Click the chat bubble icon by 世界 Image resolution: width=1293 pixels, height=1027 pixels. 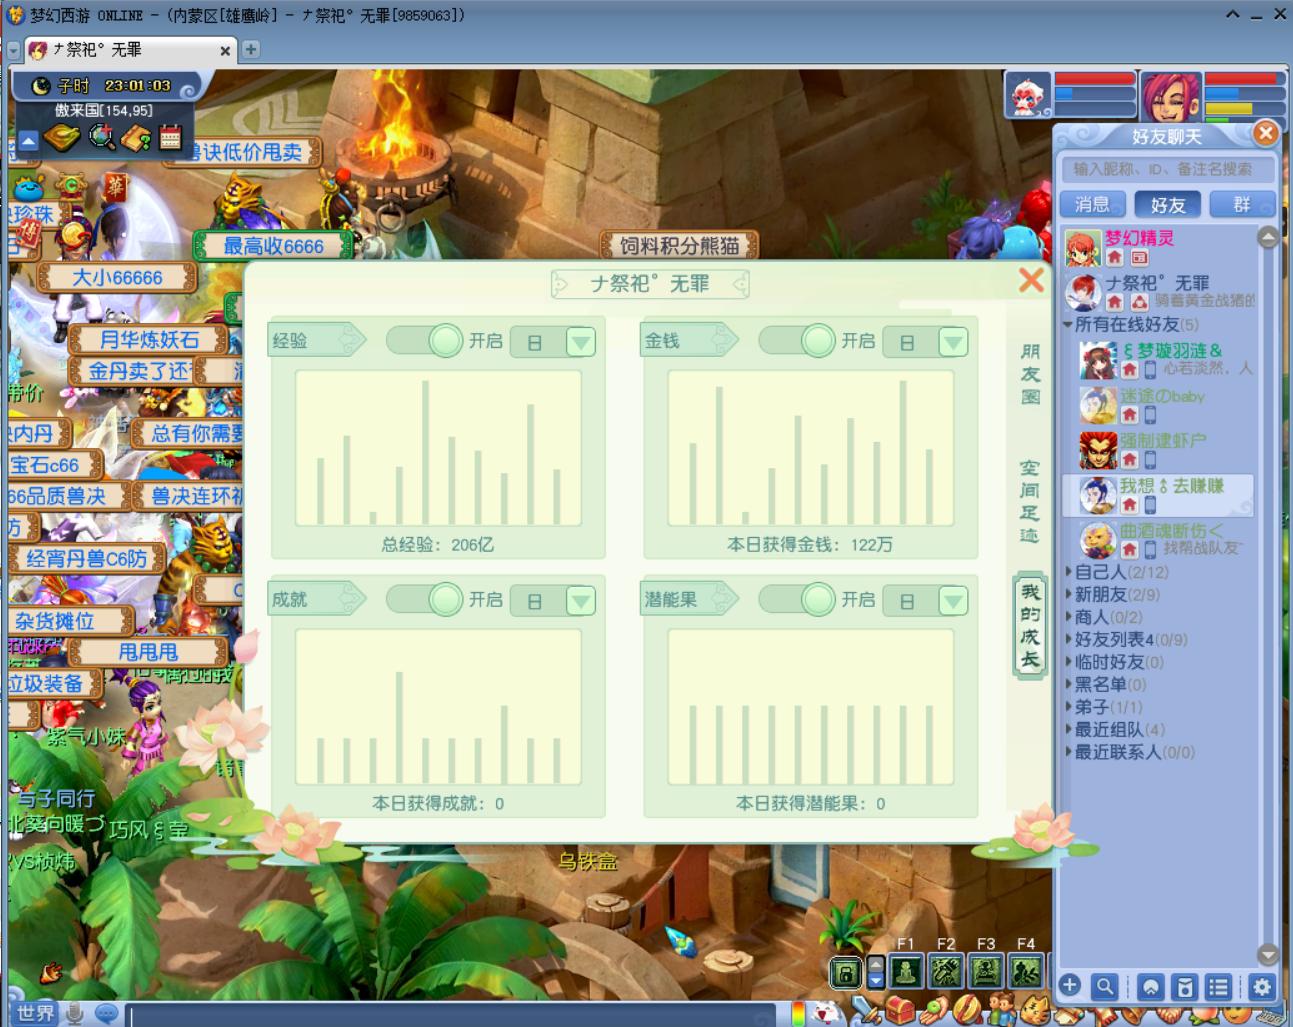pos(107,1013)
